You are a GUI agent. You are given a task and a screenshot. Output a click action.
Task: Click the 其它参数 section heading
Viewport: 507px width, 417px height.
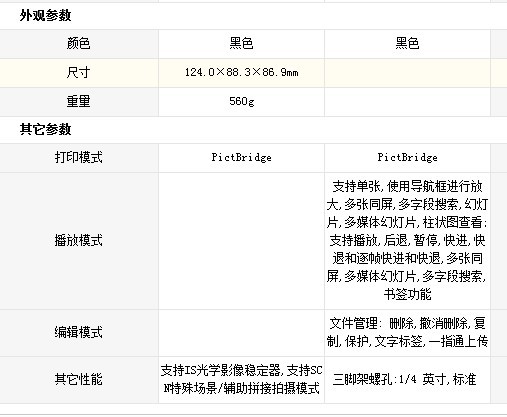45,129
